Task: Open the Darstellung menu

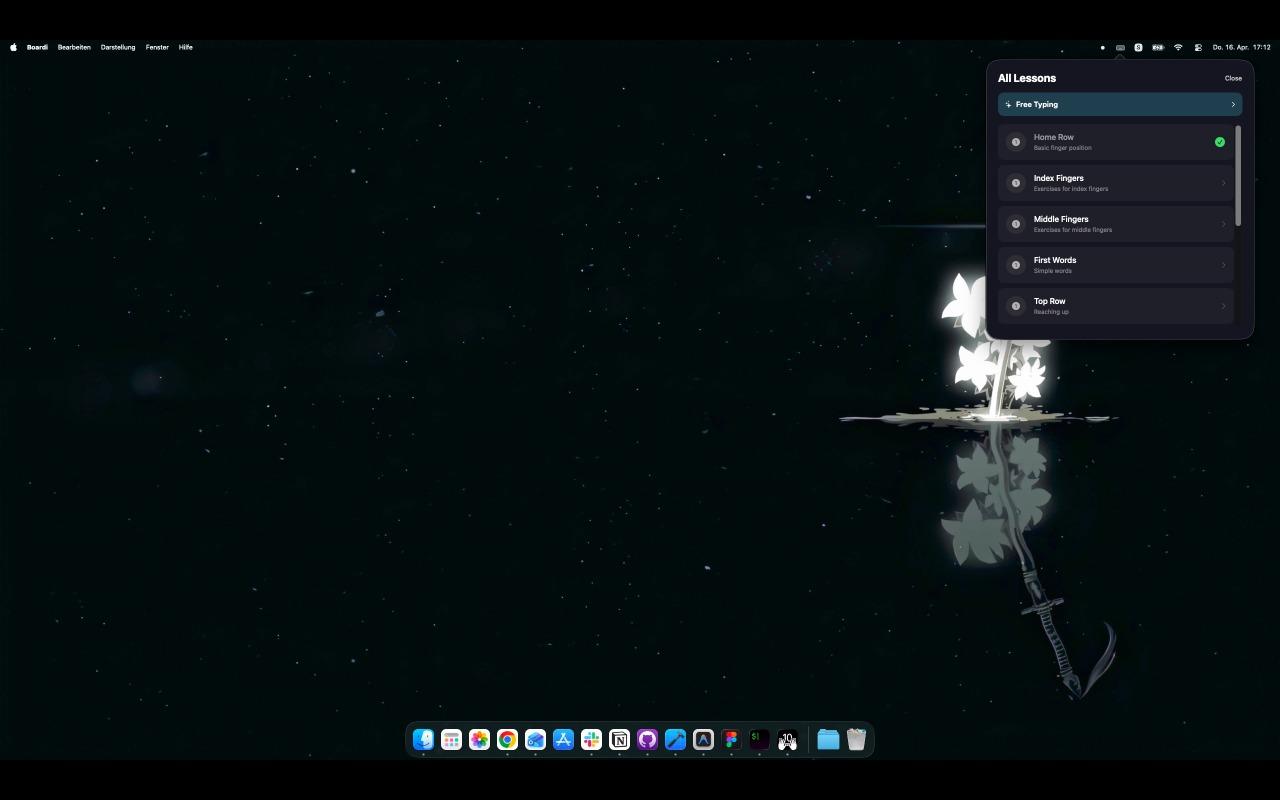Action: click(x=118, y=47)
